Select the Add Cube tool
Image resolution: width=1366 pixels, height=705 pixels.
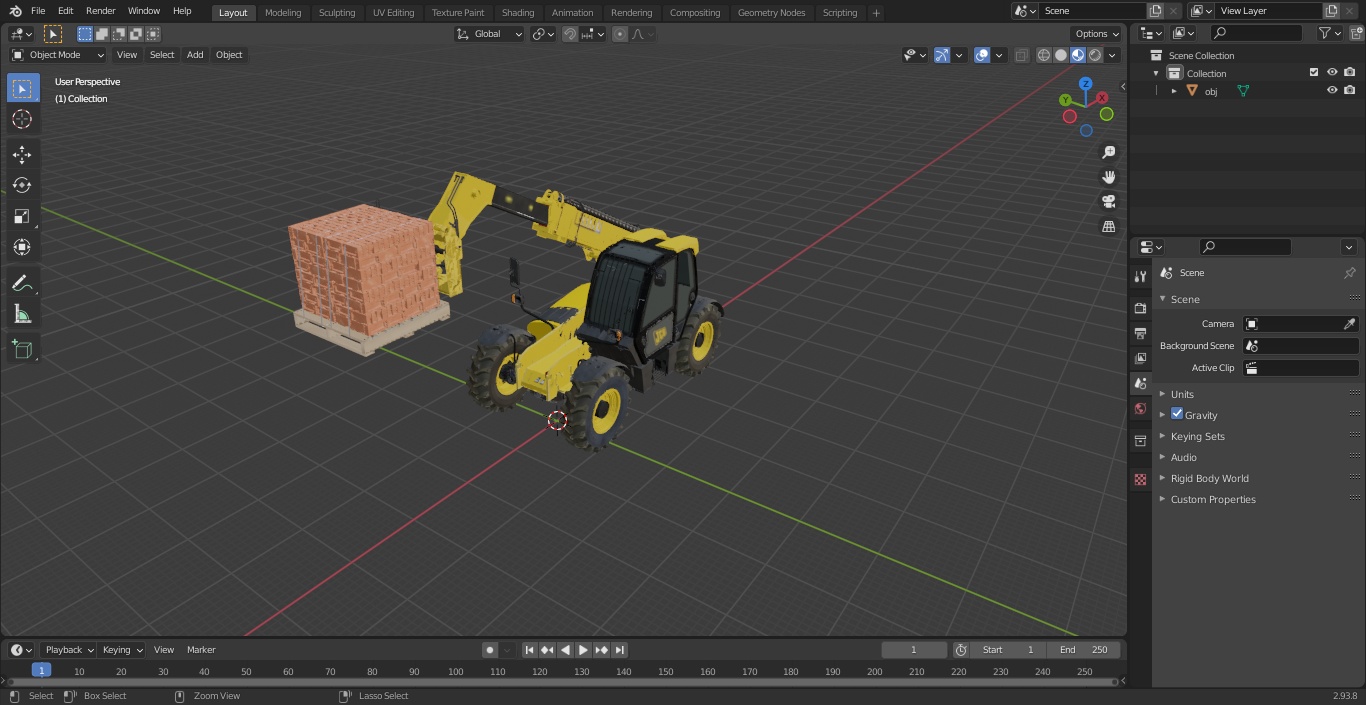click(x=22, y=349)
